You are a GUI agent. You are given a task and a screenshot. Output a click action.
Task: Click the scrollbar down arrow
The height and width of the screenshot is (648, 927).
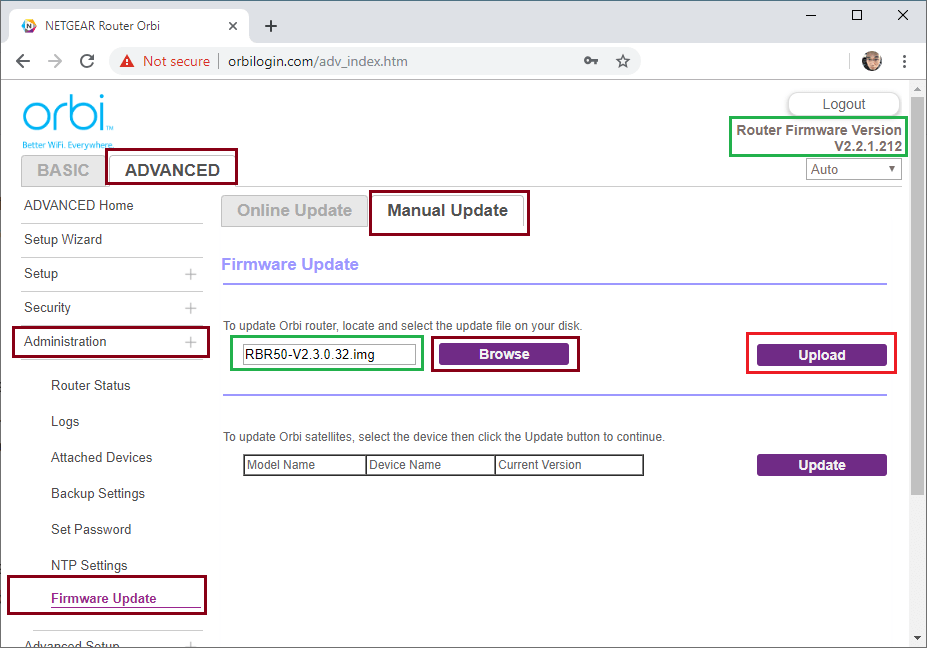[x=917, y=638]
